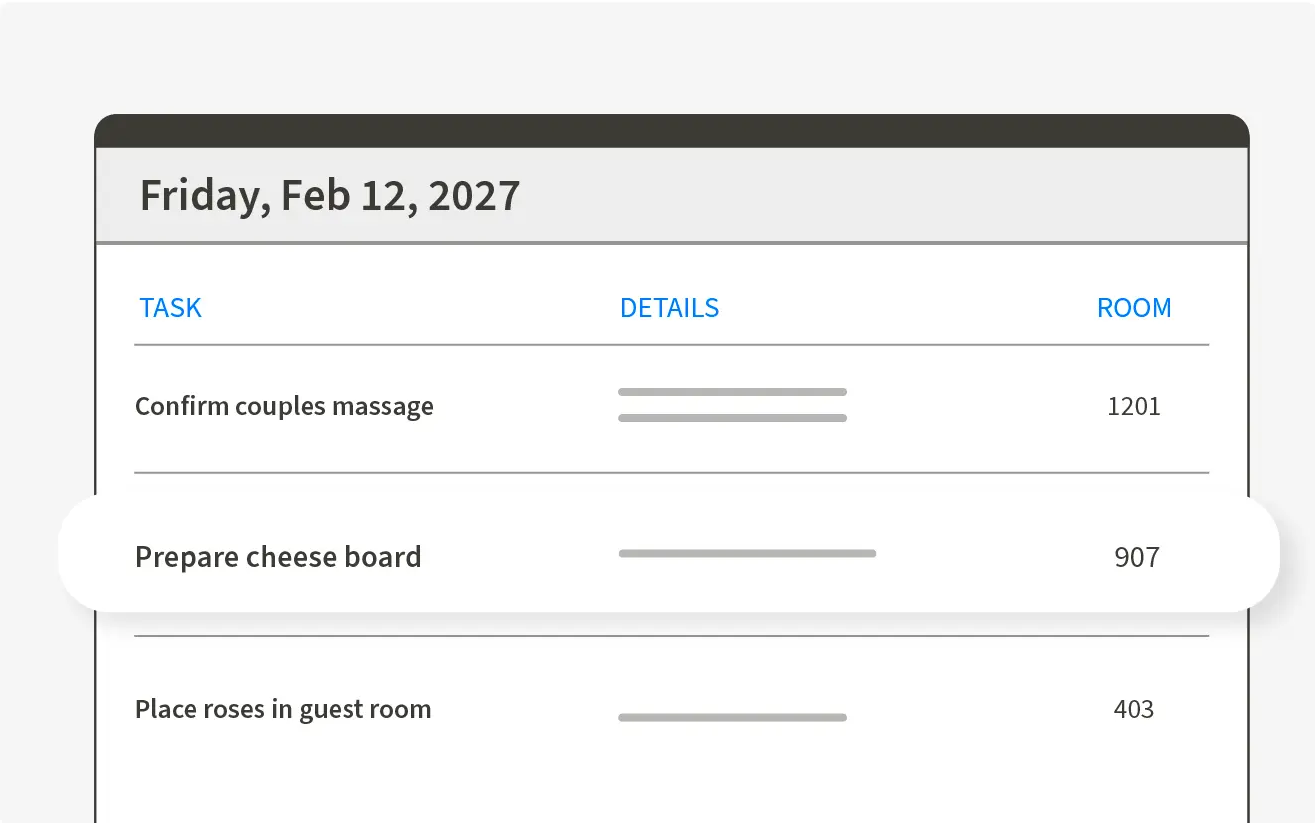Screen dimensions: 1315x823
Task: Sort by the ROOM column header
Action: pyautogui.click(x=1133, y=308)
